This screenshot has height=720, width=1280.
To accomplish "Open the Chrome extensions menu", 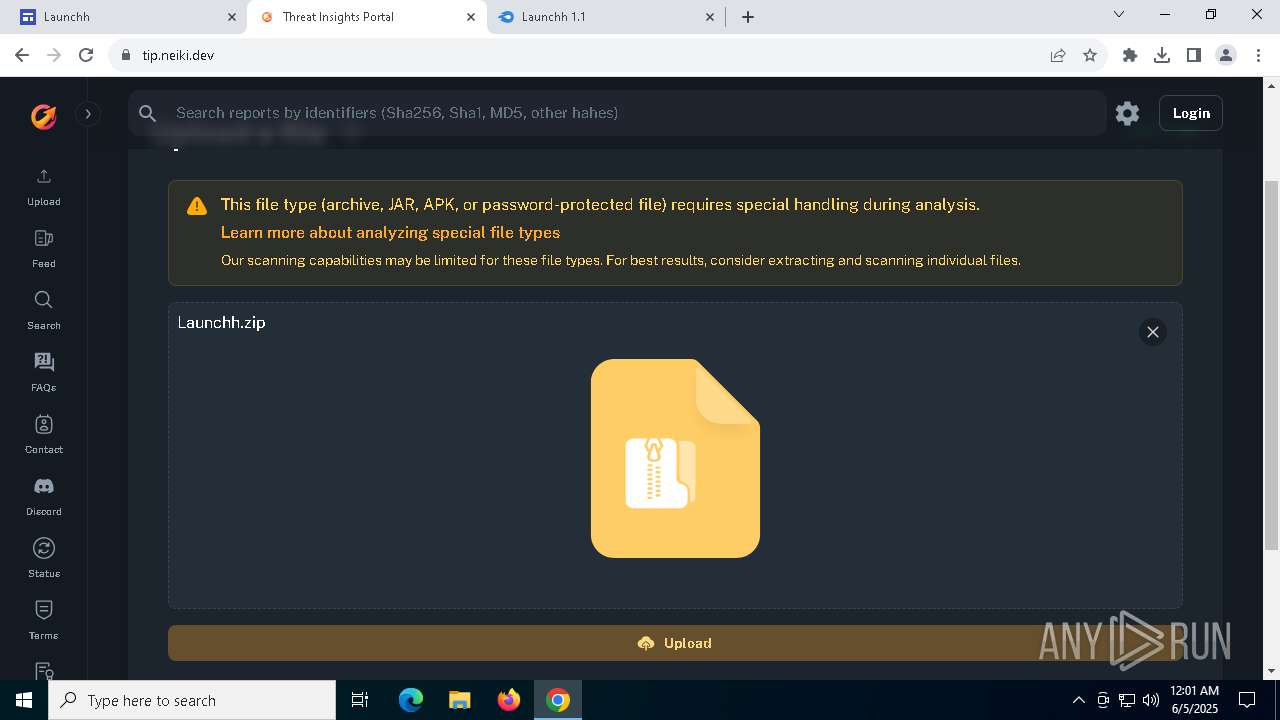I will (1130, 55).
